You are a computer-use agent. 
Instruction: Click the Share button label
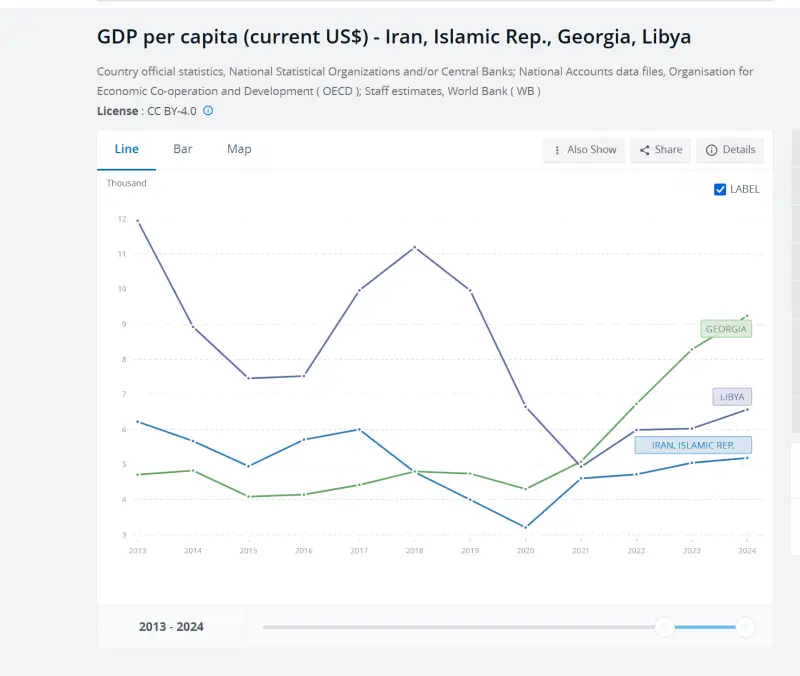pos(669,150)
